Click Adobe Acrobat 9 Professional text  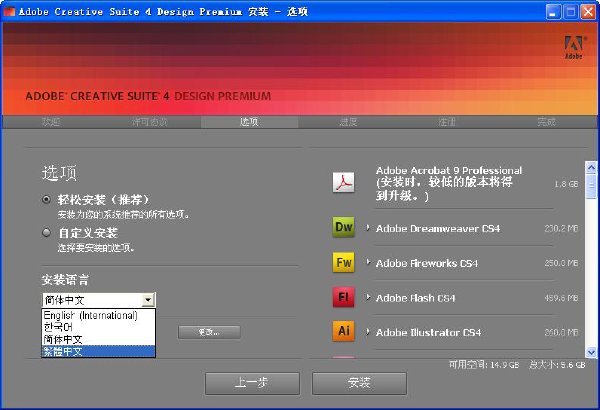[x=449, y=170]
